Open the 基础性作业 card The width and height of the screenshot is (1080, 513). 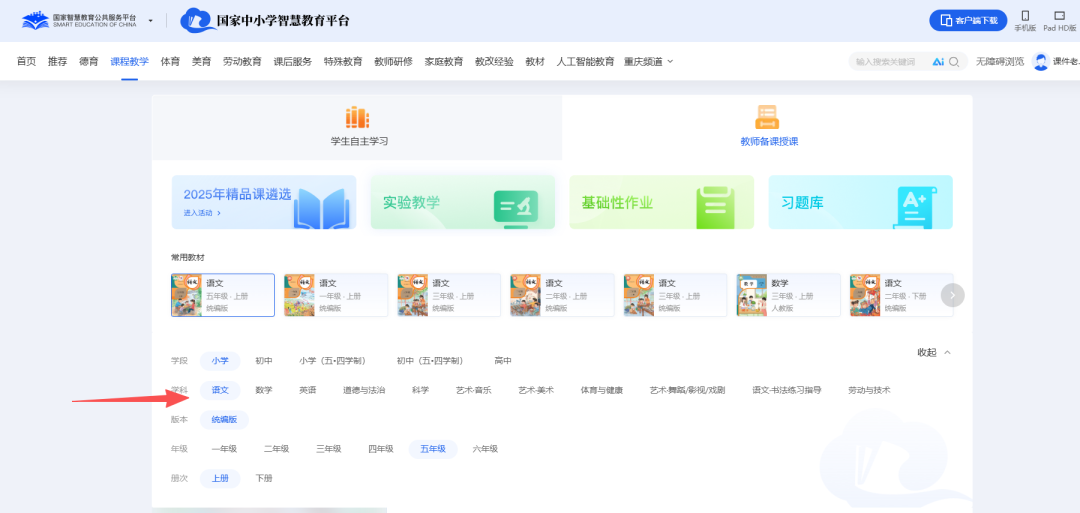coord(662,202)
